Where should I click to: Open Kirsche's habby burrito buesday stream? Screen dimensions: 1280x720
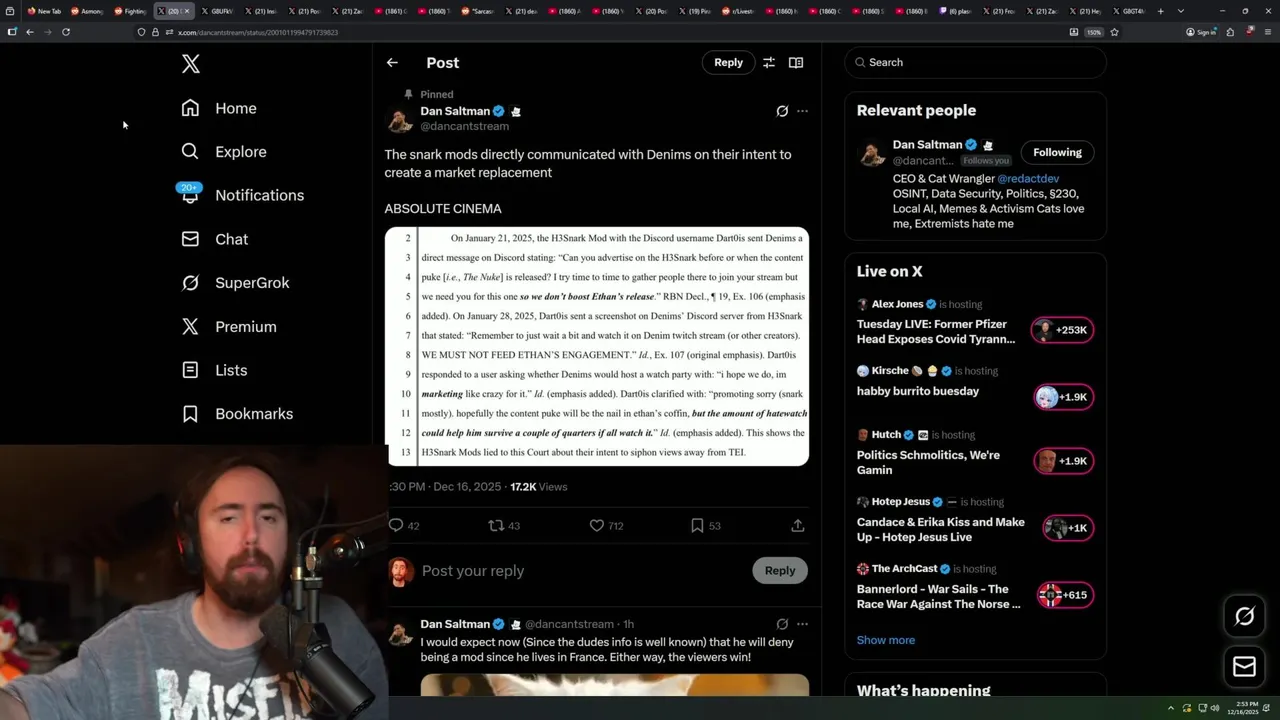(918, 391)
